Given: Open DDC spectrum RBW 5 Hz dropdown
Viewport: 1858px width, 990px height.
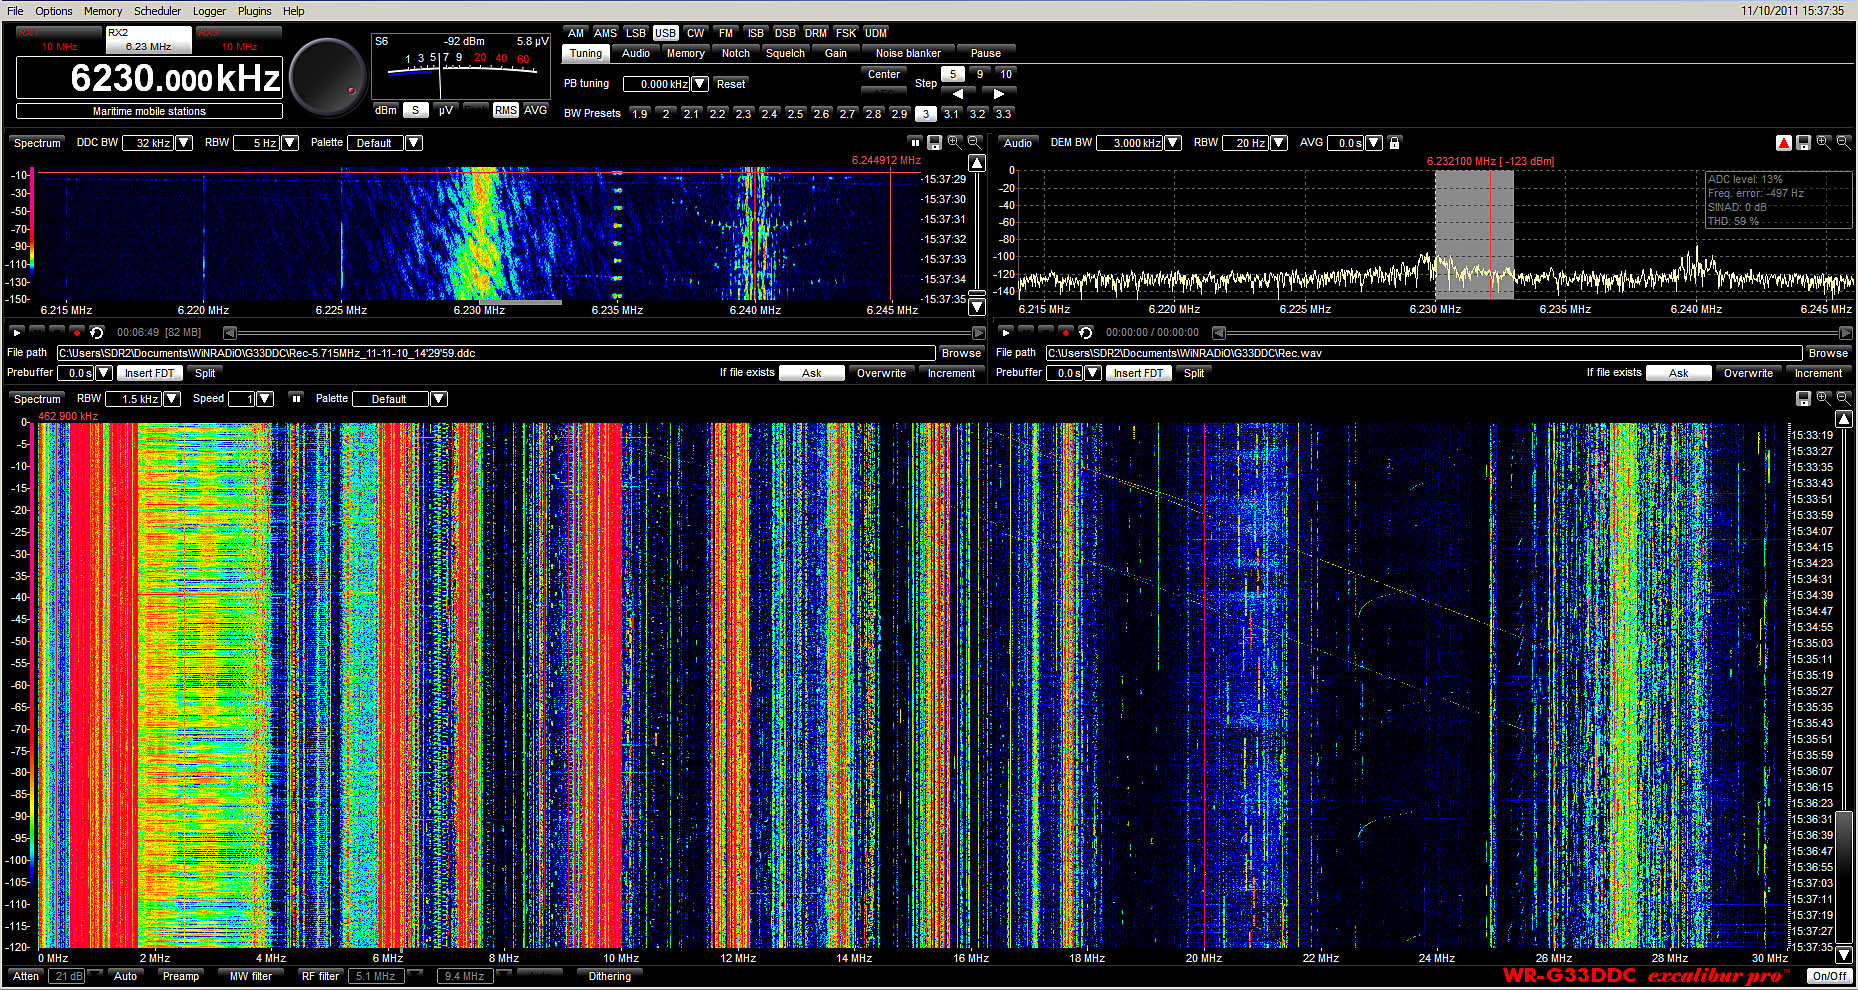Looking at the screenshot, I should (290, 143).
